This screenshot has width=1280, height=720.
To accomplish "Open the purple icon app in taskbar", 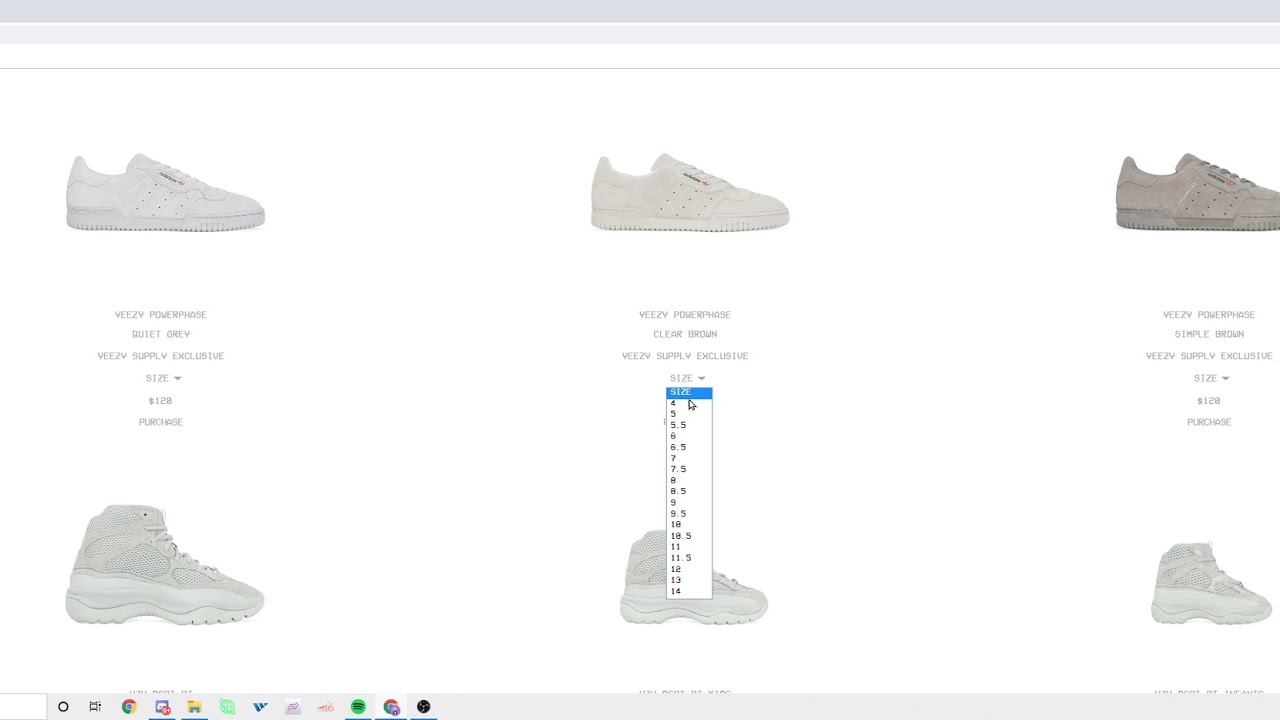I will pyautogui.click(x=293, y=707).
